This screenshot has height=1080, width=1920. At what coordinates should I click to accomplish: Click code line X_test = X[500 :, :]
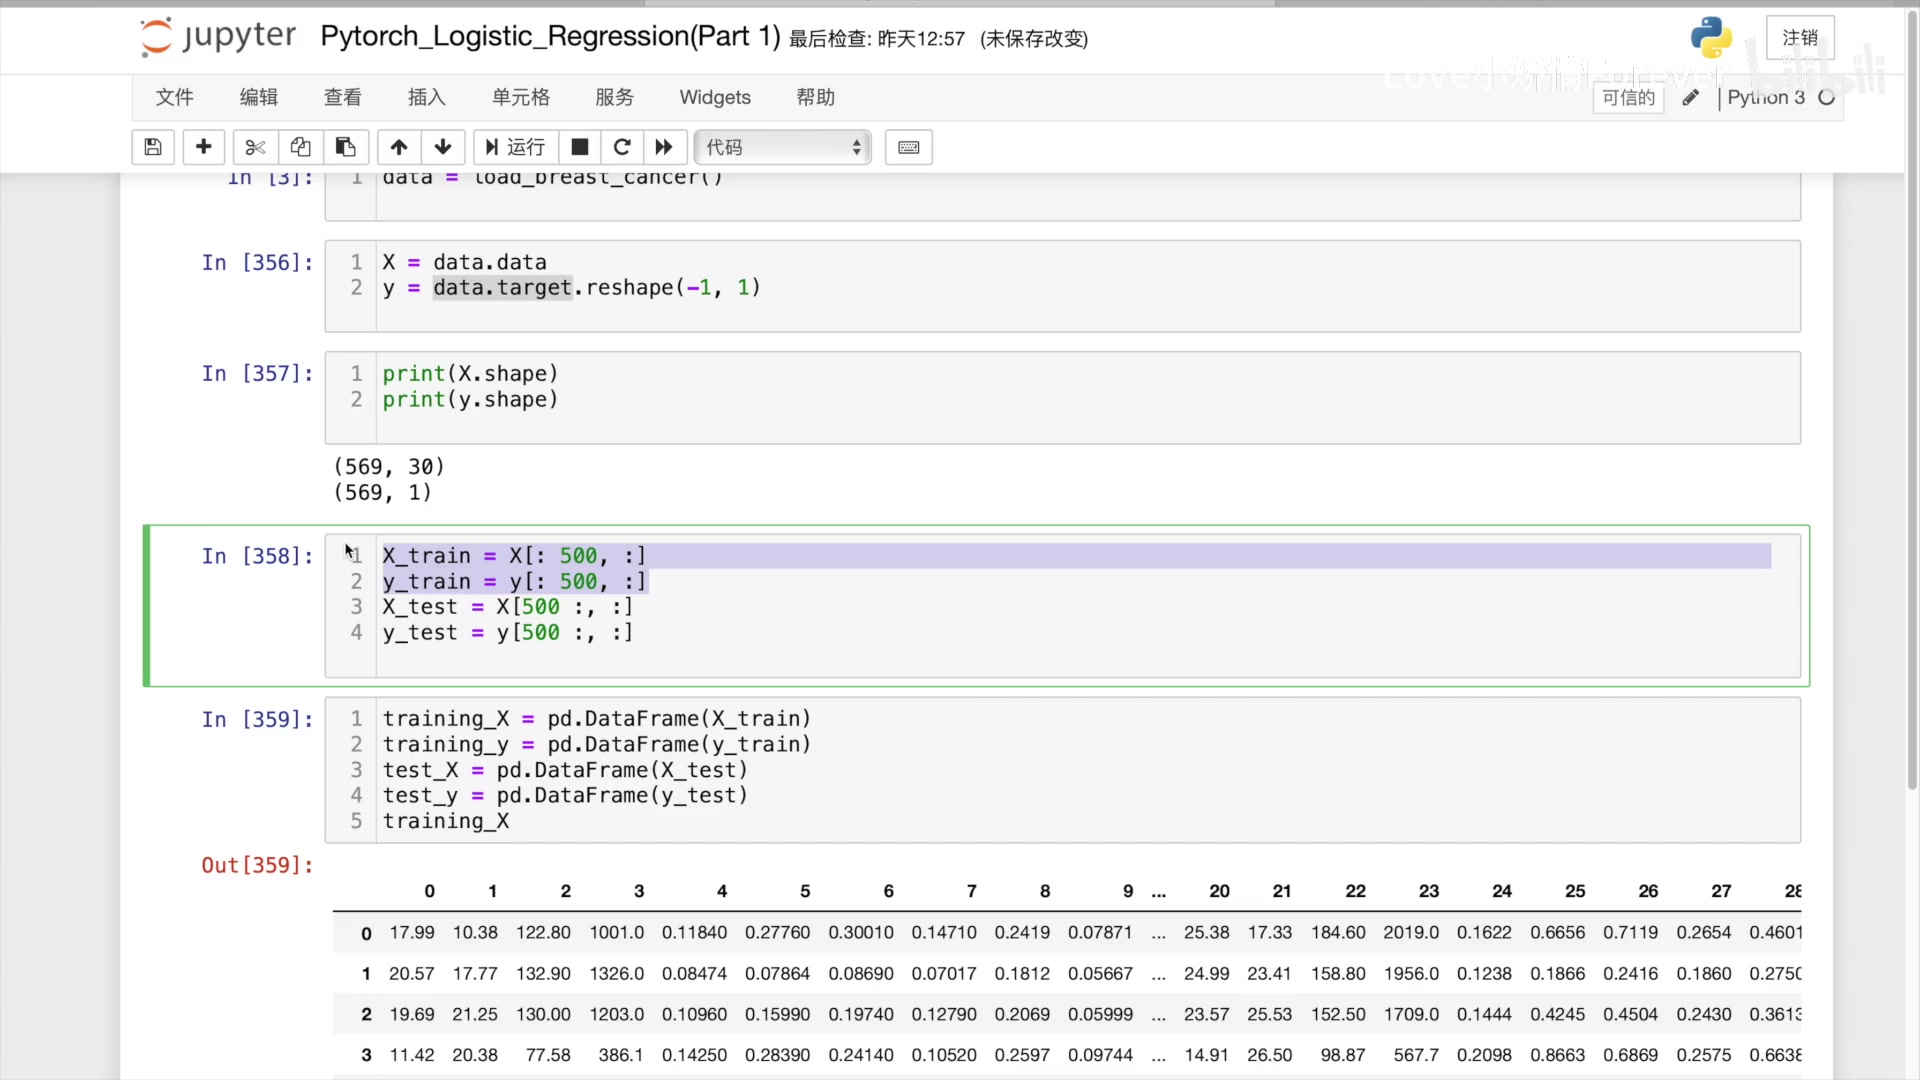tap(508, 607)
